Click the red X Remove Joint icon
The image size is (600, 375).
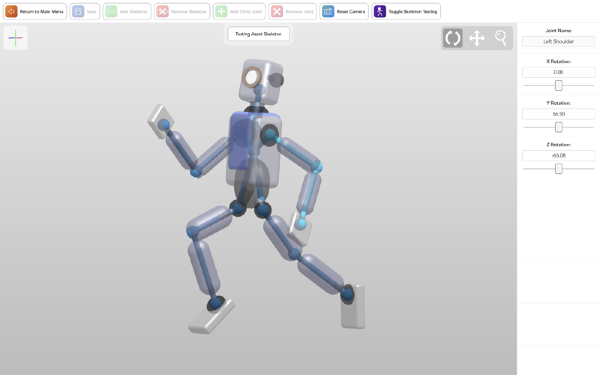(277, 11)
